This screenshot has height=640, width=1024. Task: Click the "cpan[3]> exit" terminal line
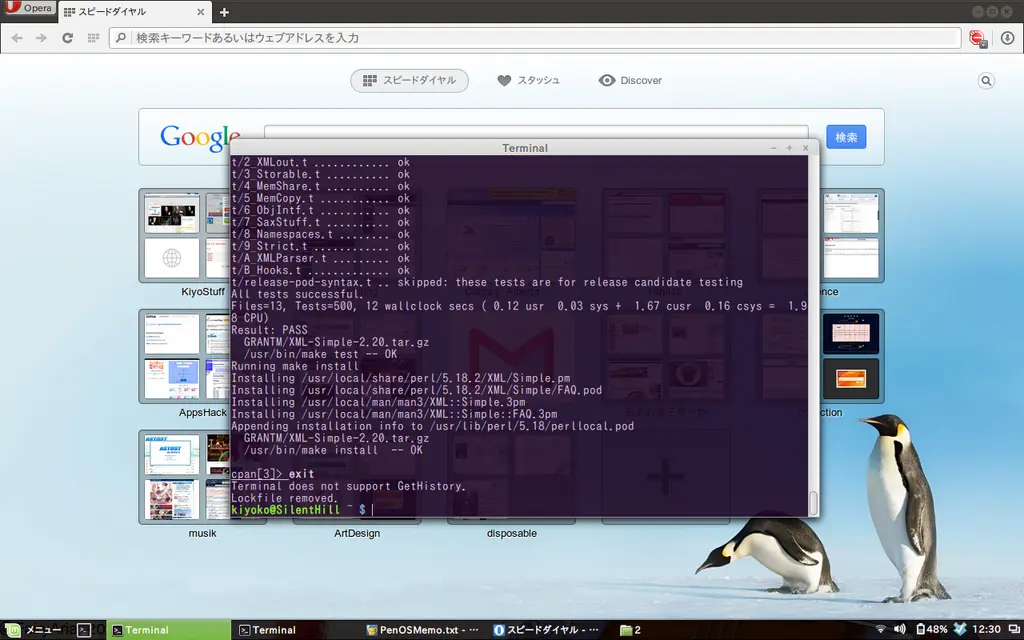tap(272, 473)
